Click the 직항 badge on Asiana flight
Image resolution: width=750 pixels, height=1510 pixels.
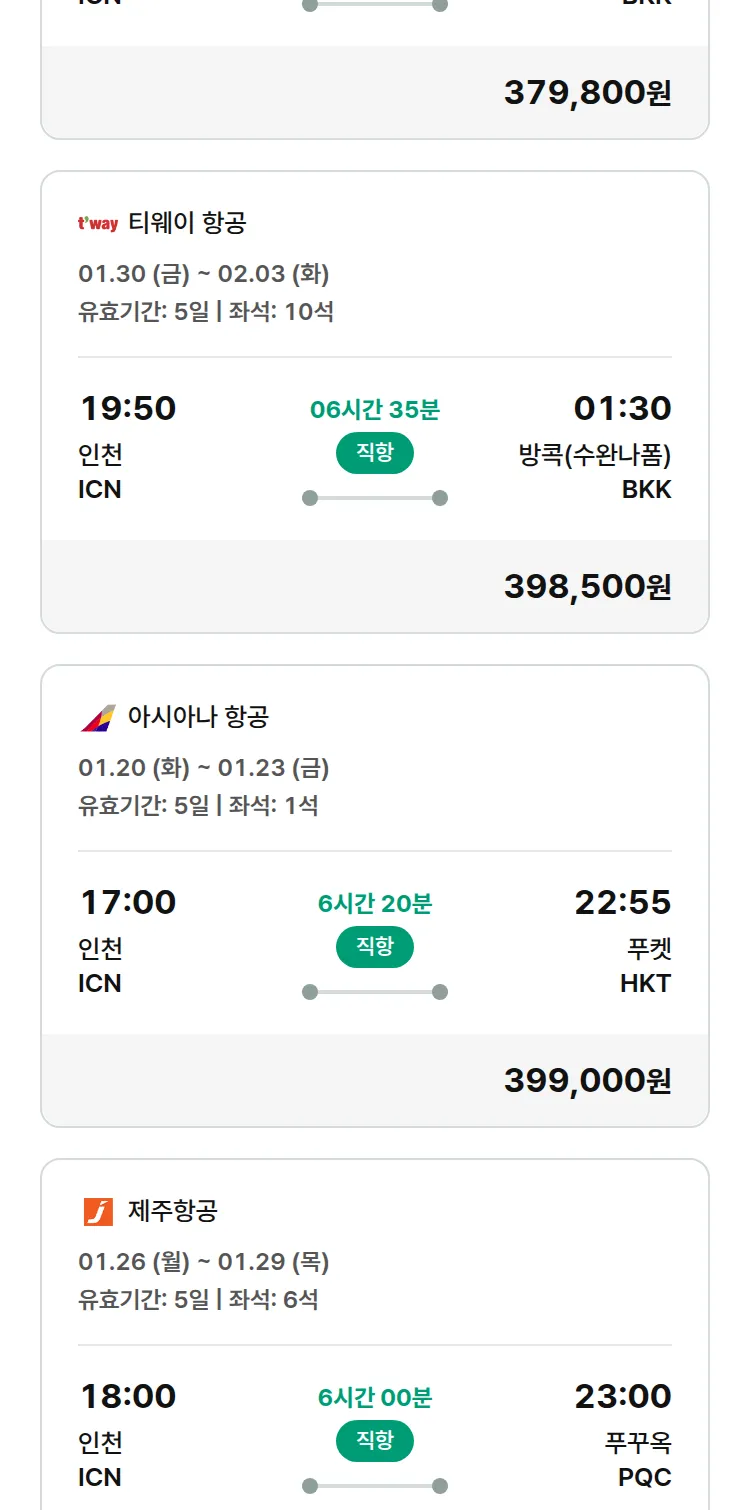coord(375,947)
